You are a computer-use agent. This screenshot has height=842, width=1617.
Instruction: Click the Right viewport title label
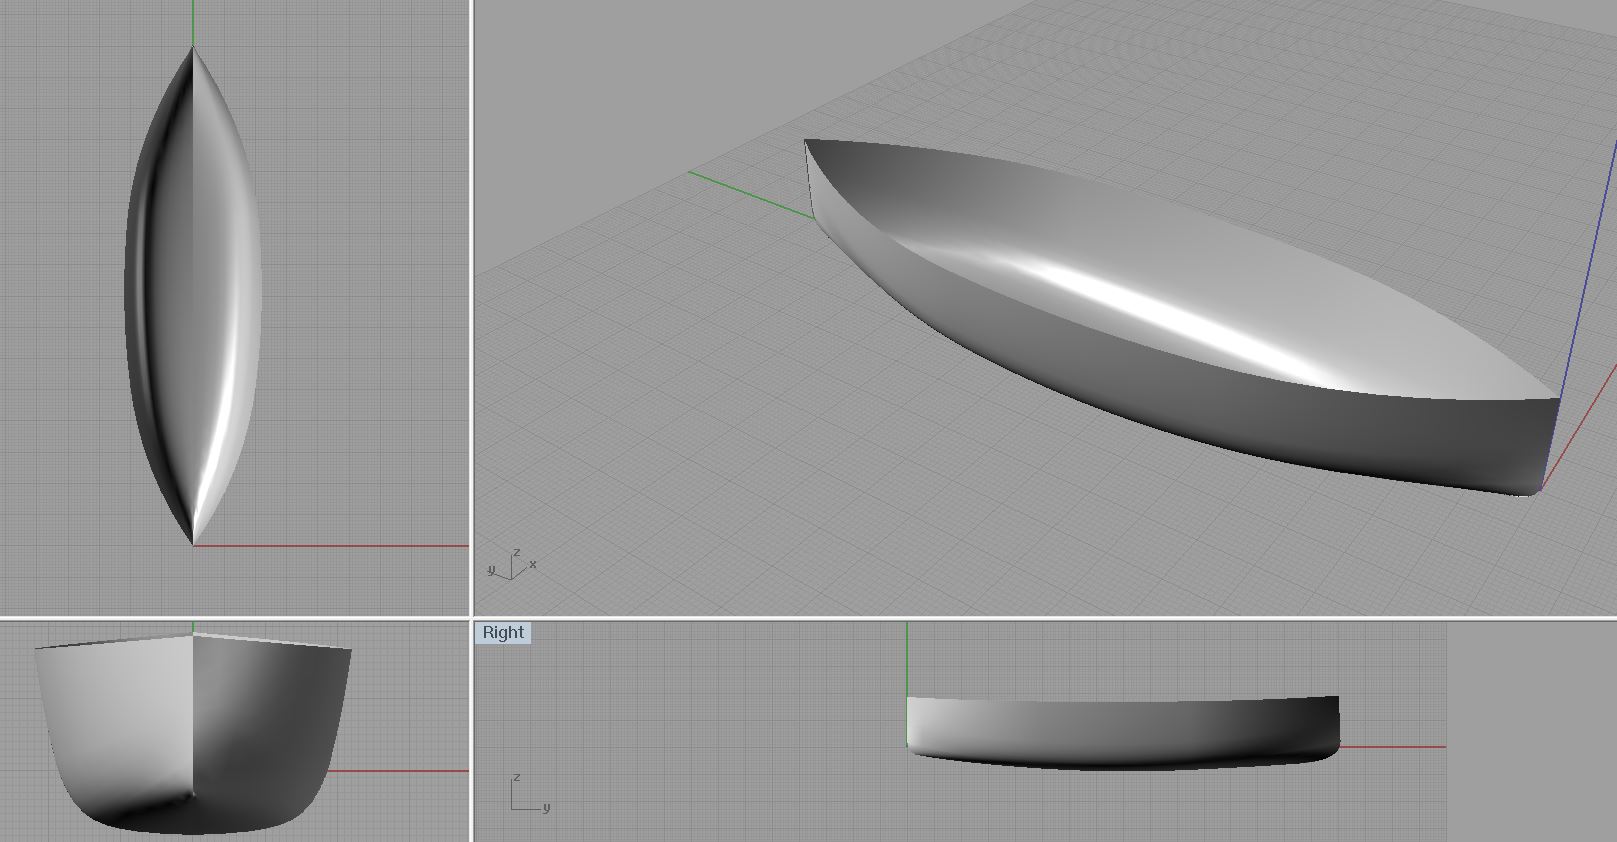pos(502,632)
